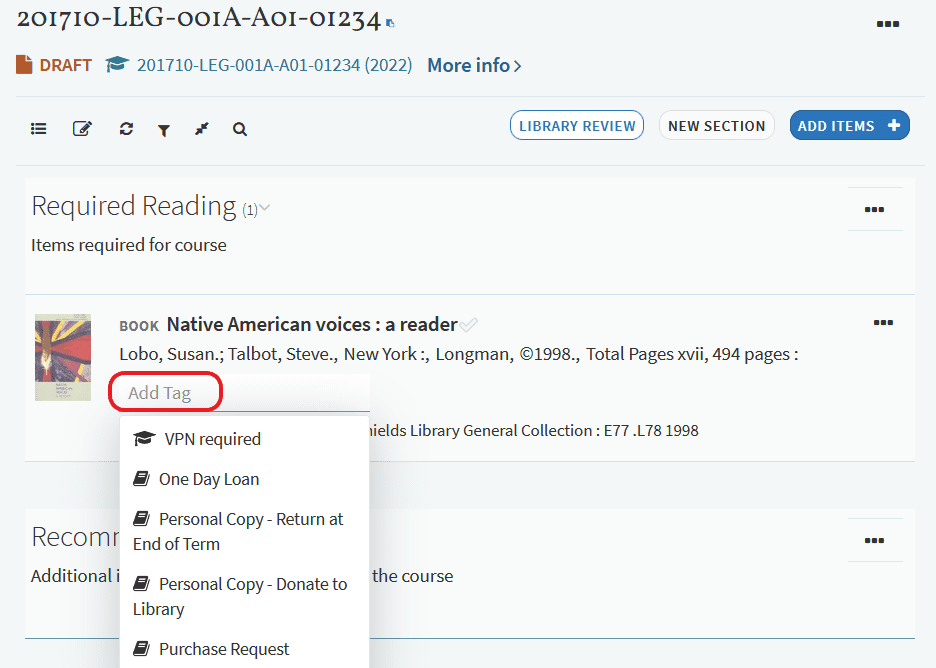Expand More info details

(x=474, y=65)
